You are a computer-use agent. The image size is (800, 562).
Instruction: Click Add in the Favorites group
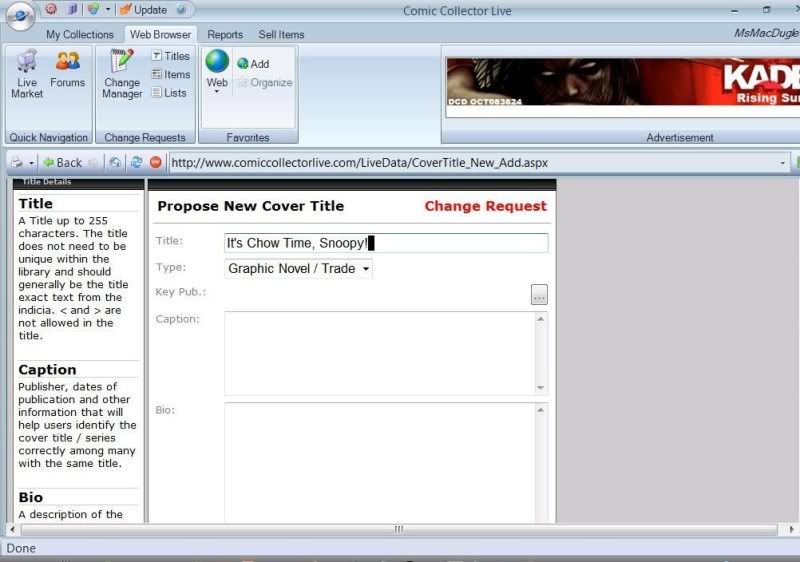(253, 64)
